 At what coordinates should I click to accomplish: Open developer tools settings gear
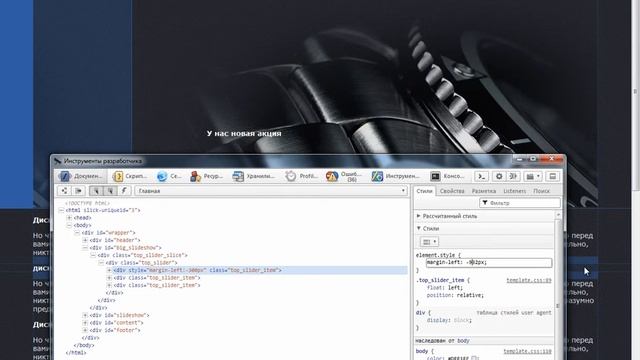point(499,176)
